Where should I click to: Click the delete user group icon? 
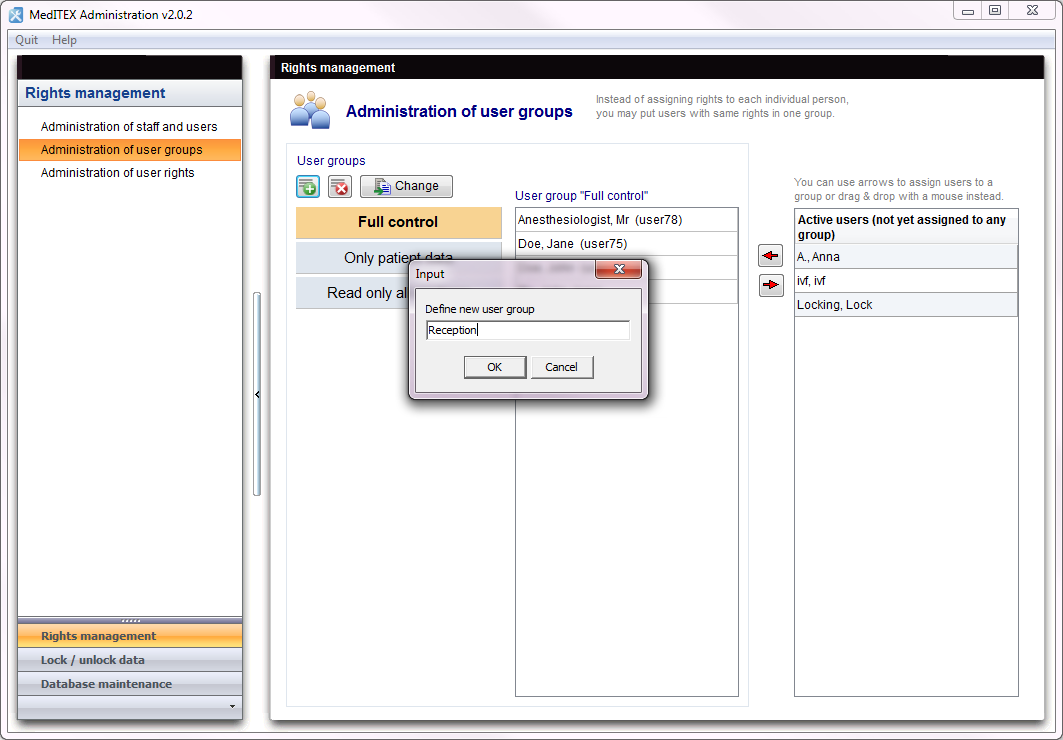340,186
